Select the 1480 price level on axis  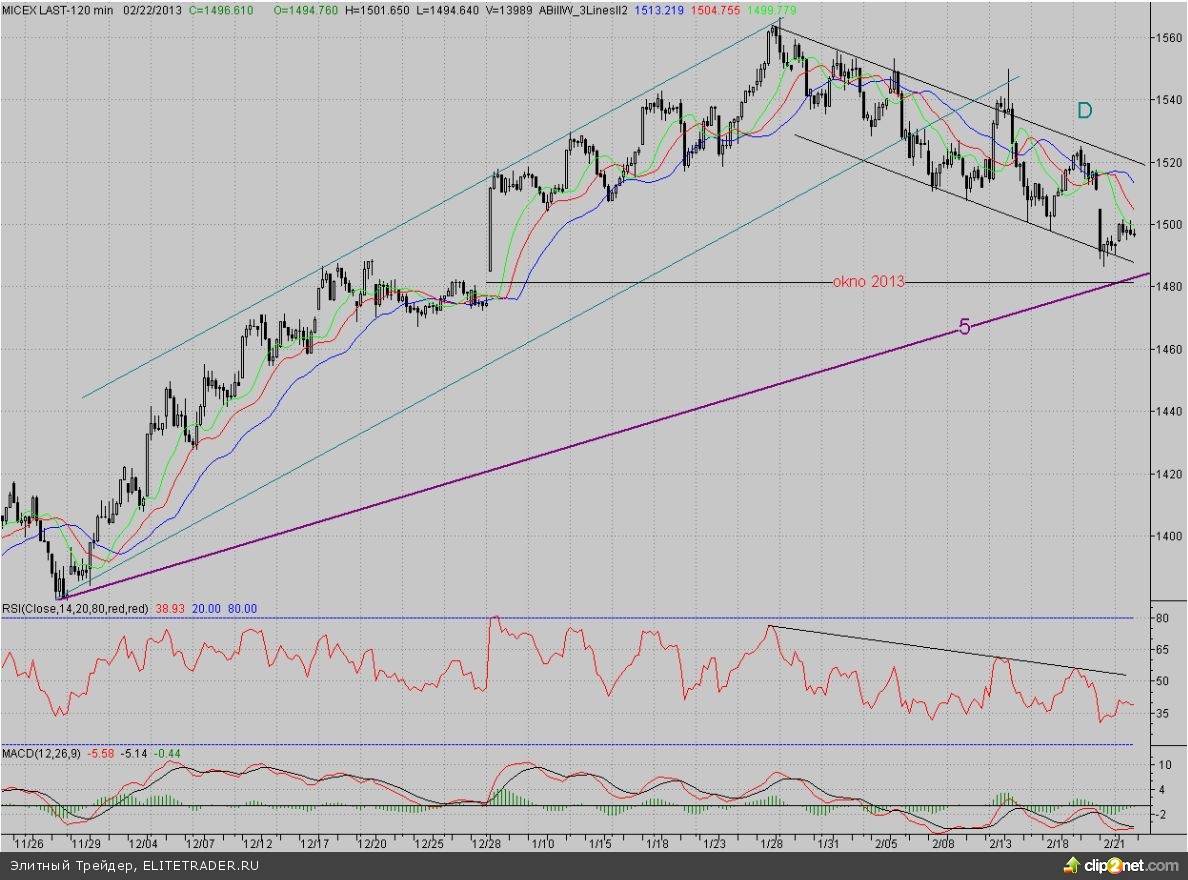pyautogui.click(x=1169, y=287)
